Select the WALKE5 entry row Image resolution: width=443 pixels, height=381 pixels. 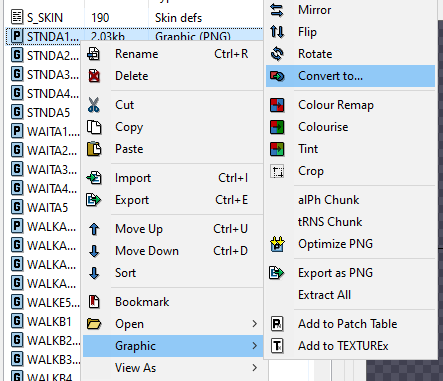pyautogui.click(x=43, y=303)
